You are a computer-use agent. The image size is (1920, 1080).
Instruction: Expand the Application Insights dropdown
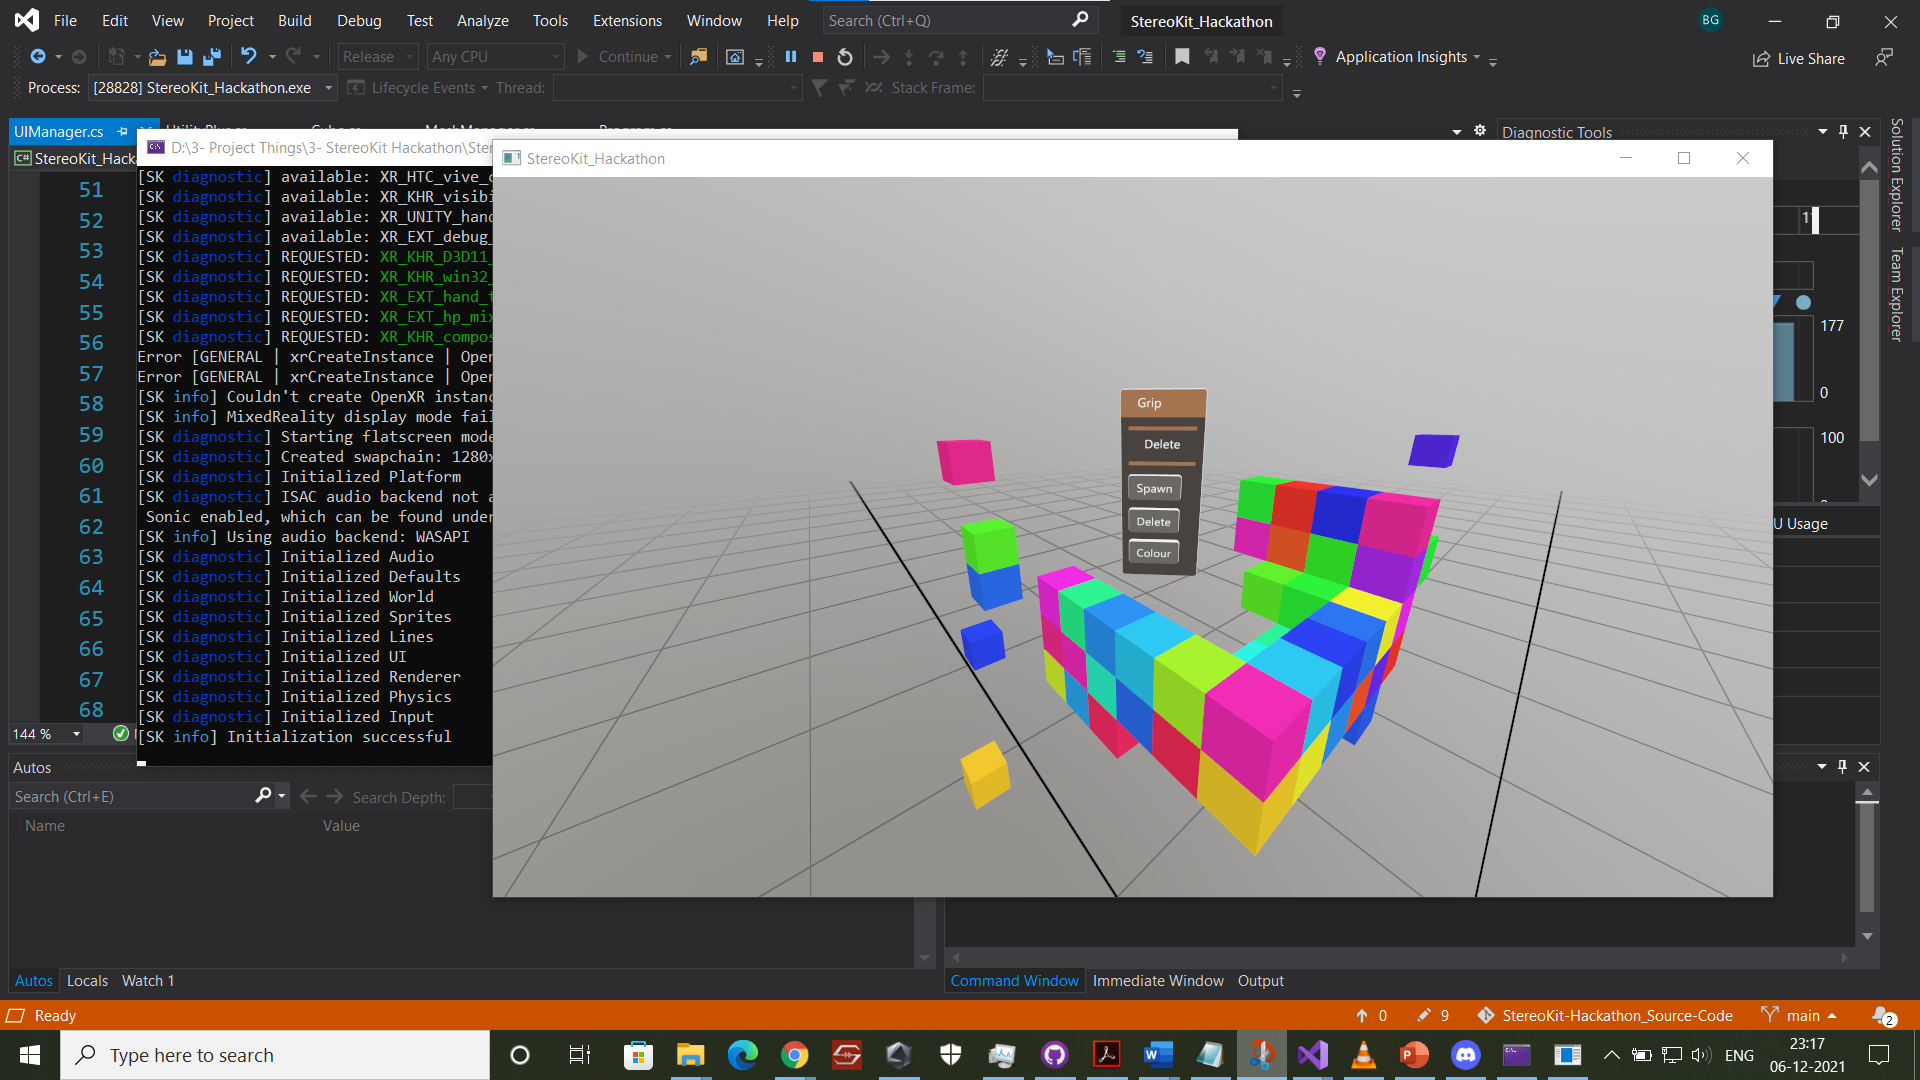coord(1476,57)
